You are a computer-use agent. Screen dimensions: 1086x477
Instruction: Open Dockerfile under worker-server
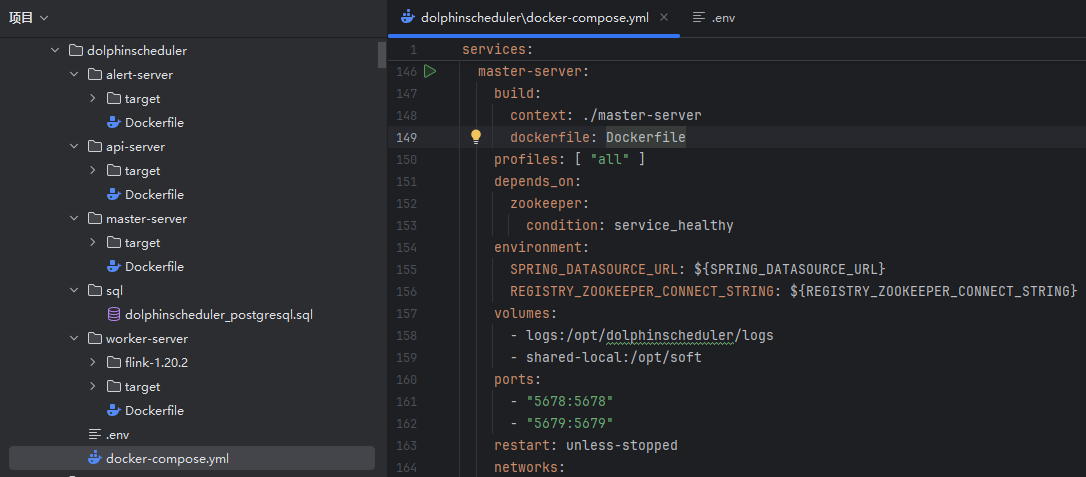(x=154, y=411)
